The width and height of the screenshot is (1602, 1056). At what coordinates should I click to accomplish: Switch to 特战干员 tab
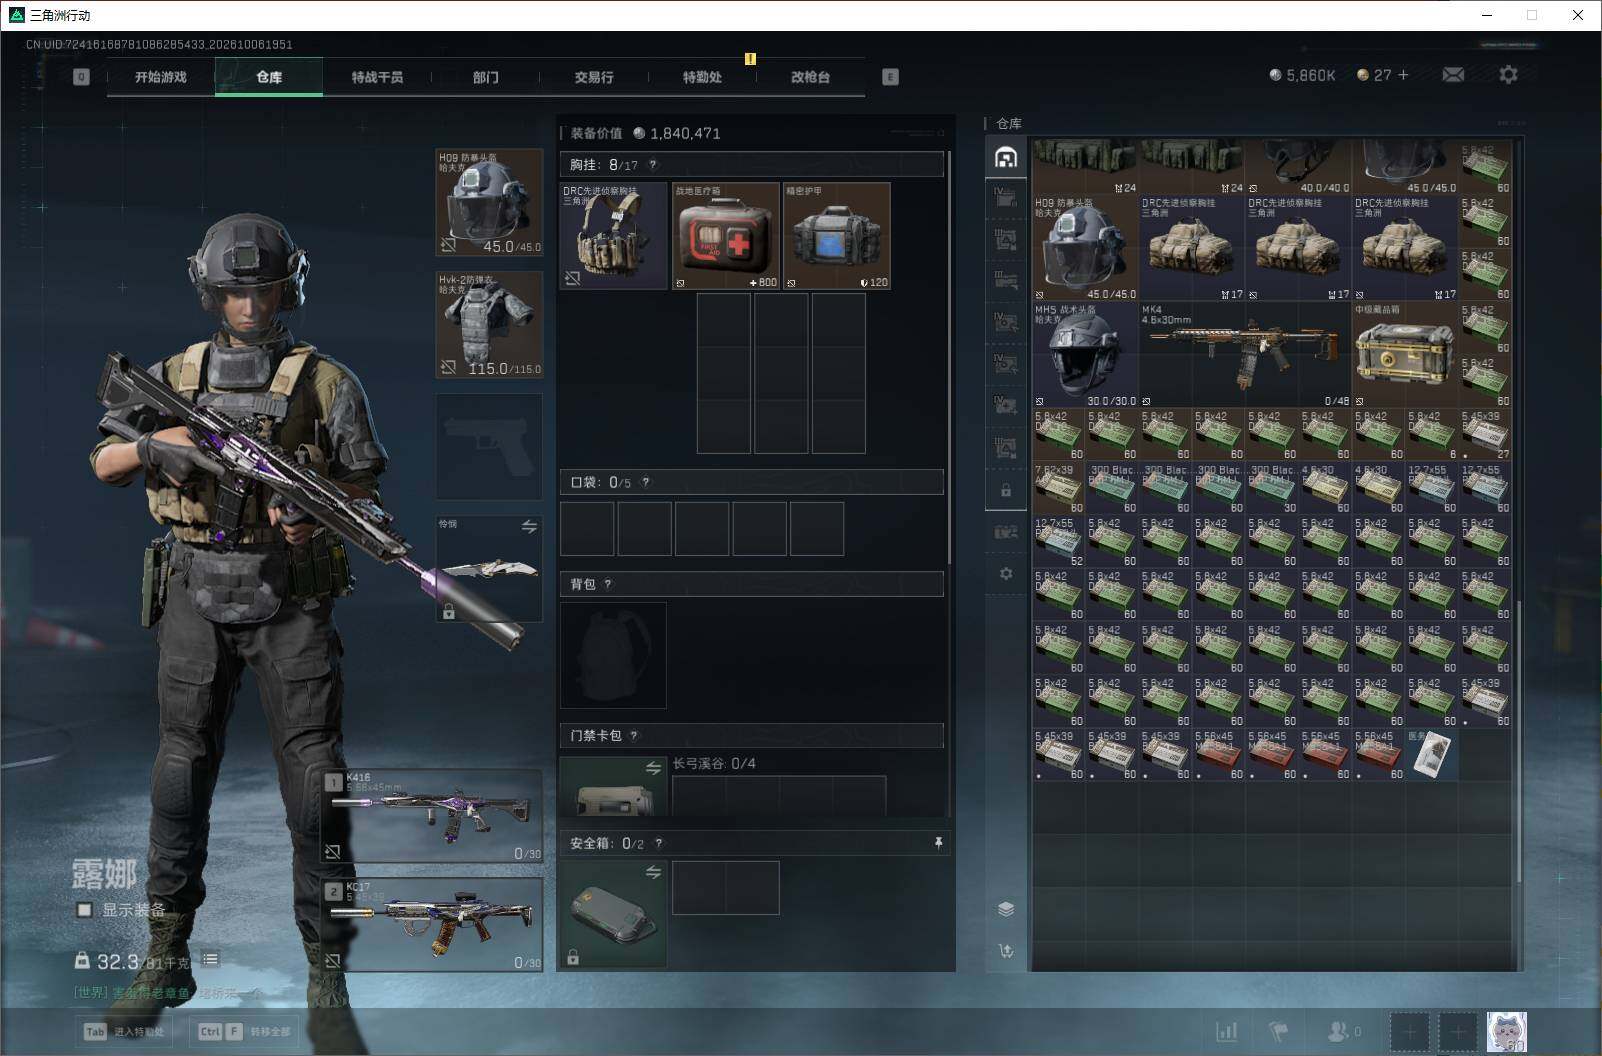(377, 77)
